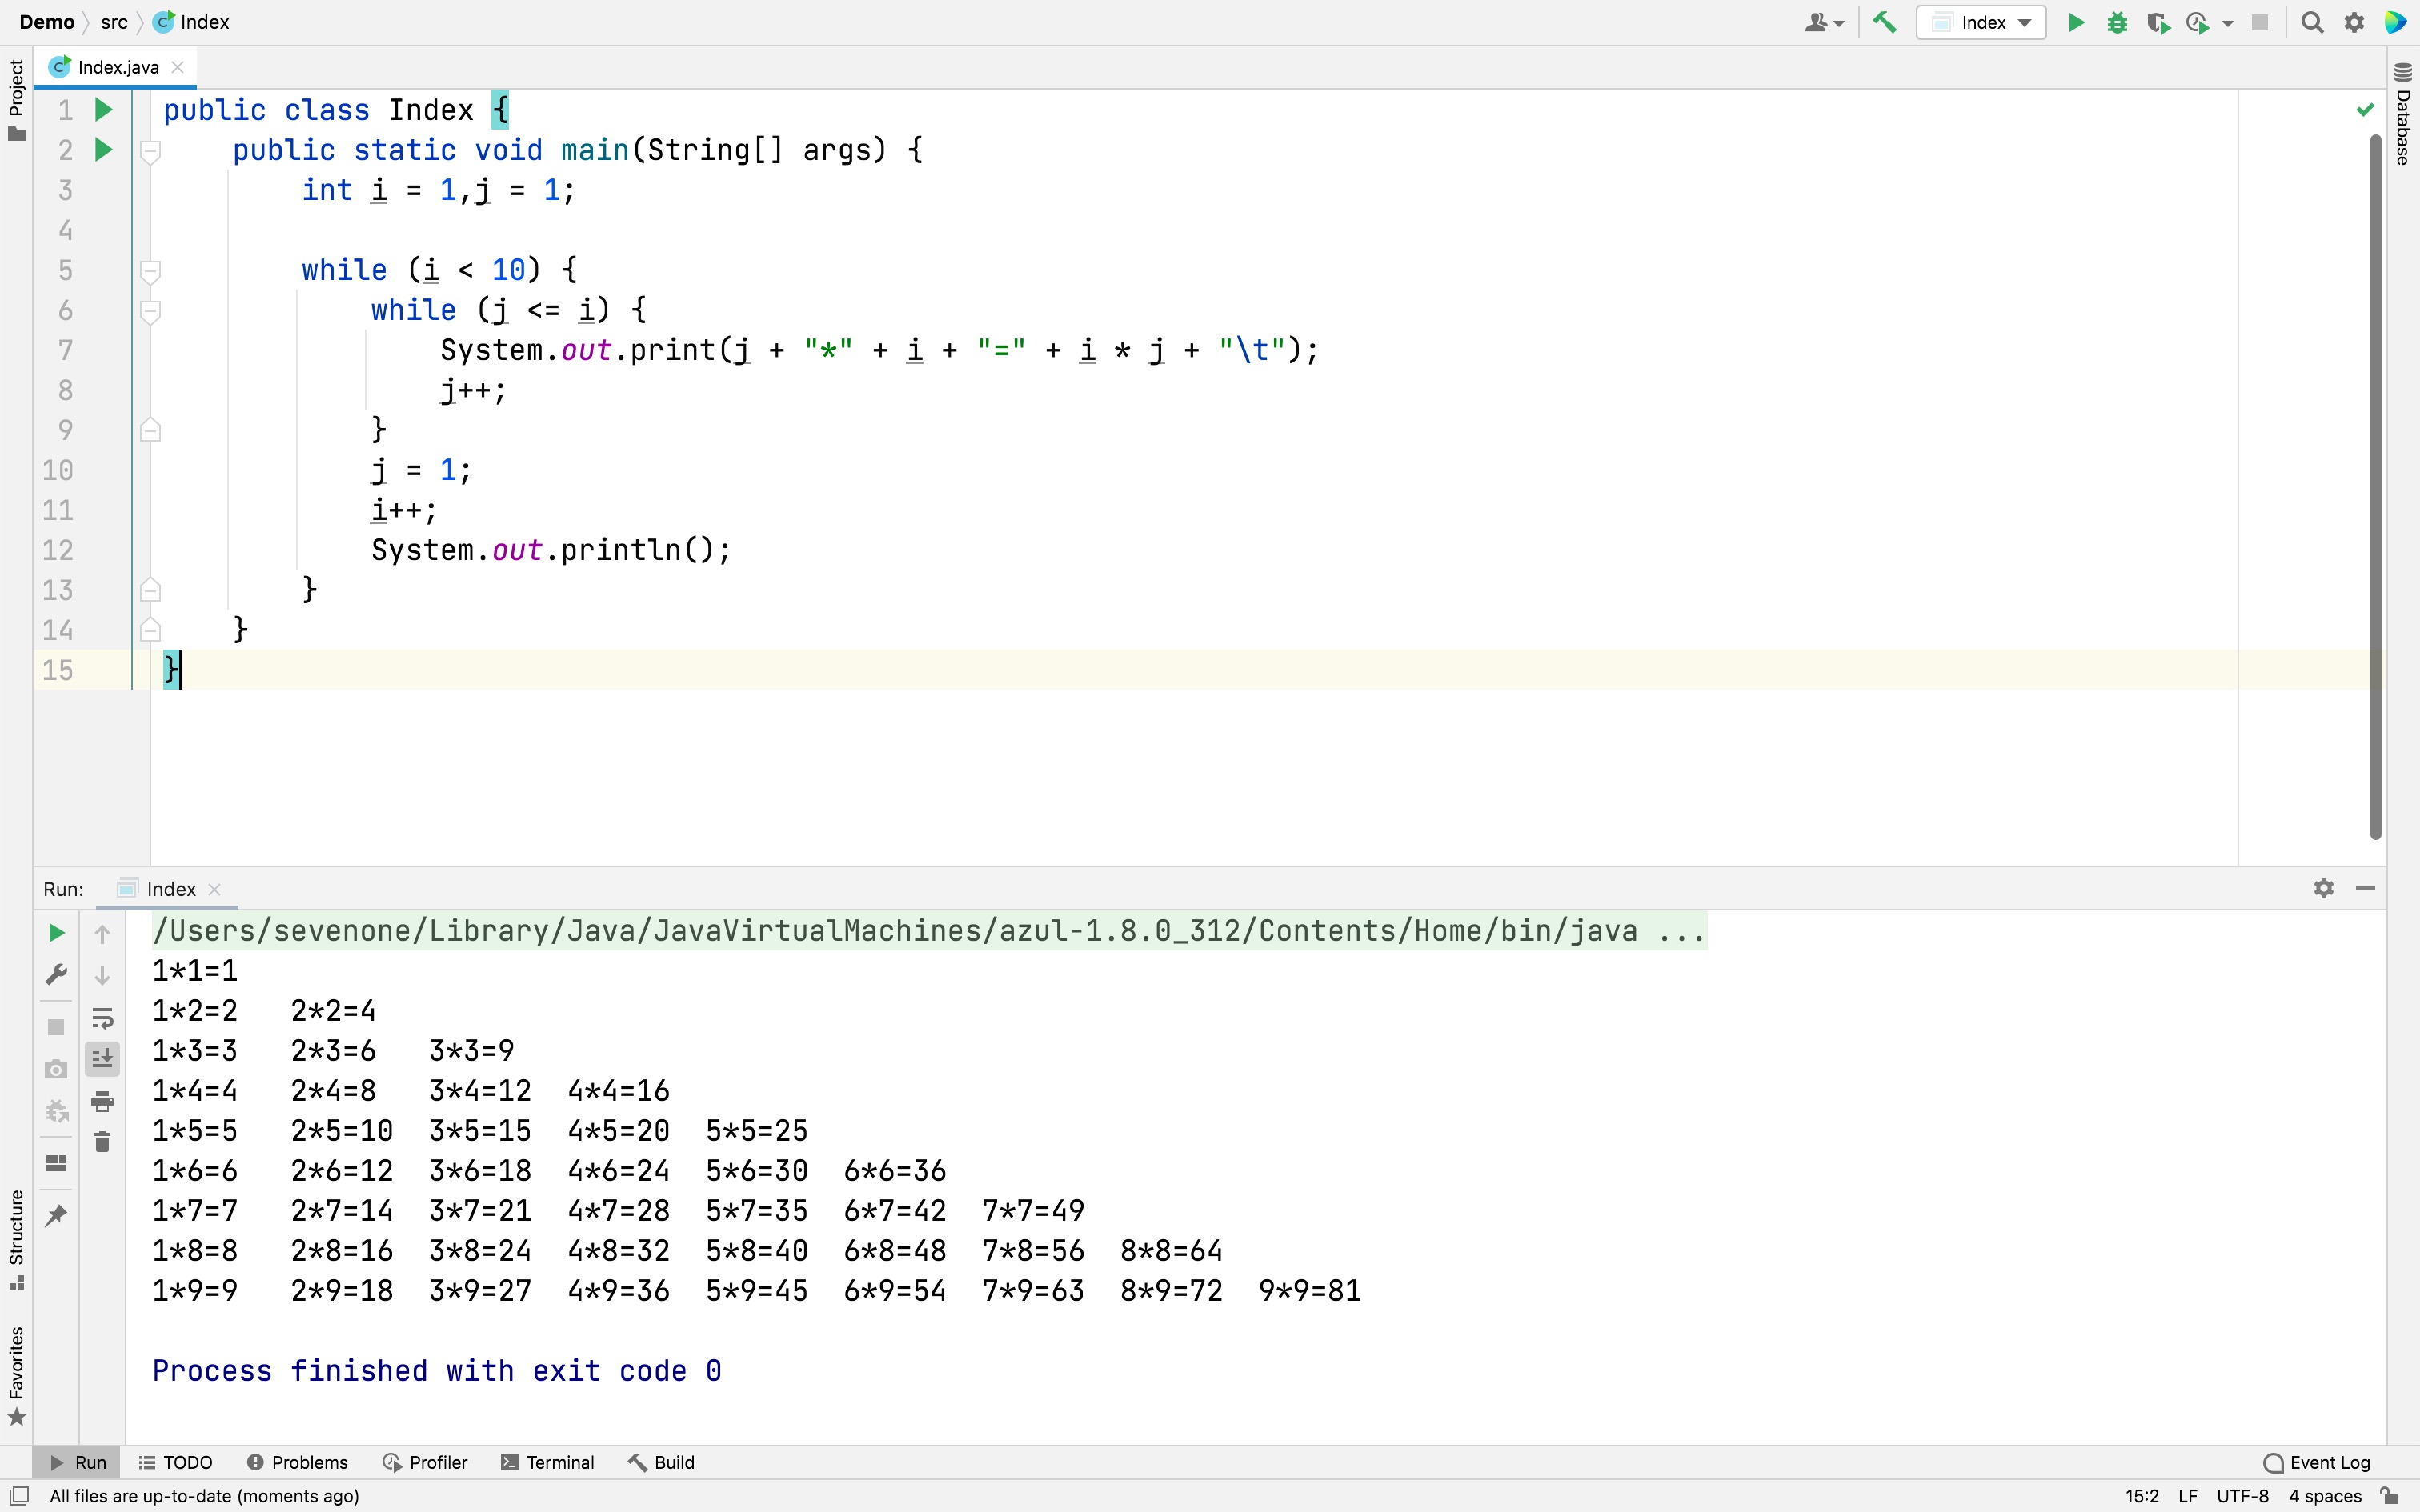Print console output using the printer icon

coord(102,1101)
